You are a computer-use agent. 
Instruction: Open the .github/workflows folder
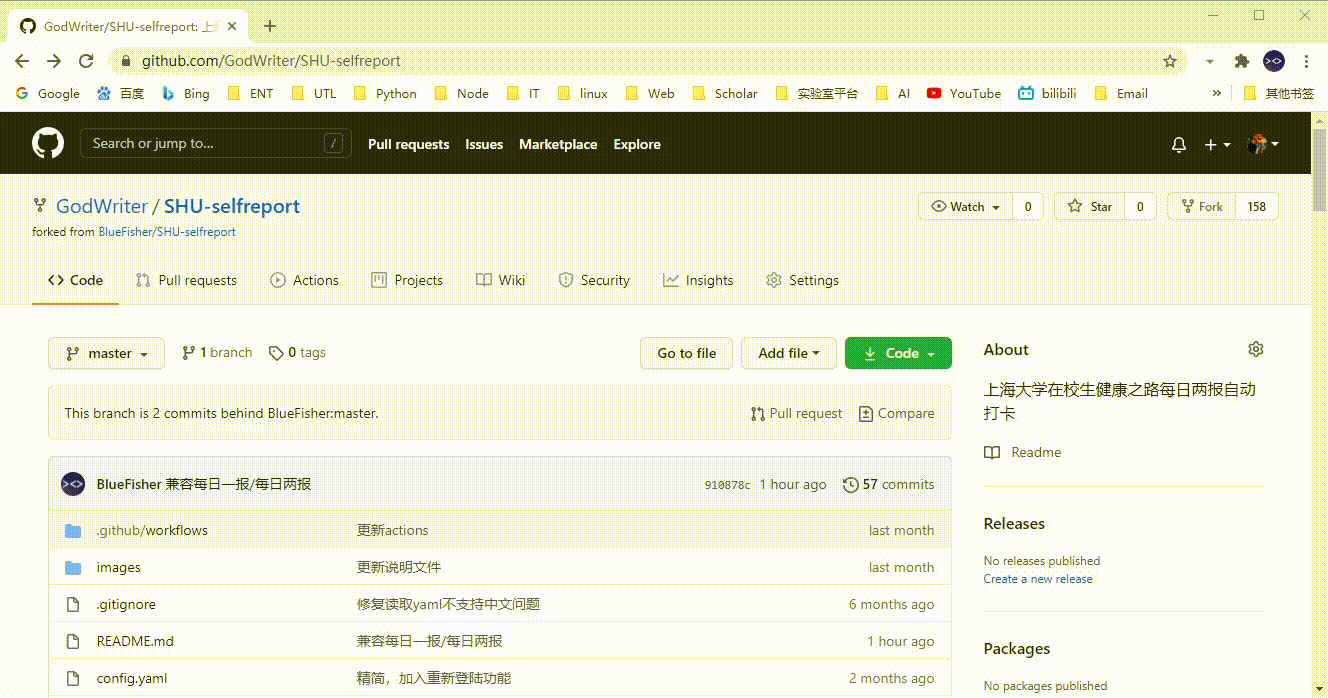coord(152,530)
